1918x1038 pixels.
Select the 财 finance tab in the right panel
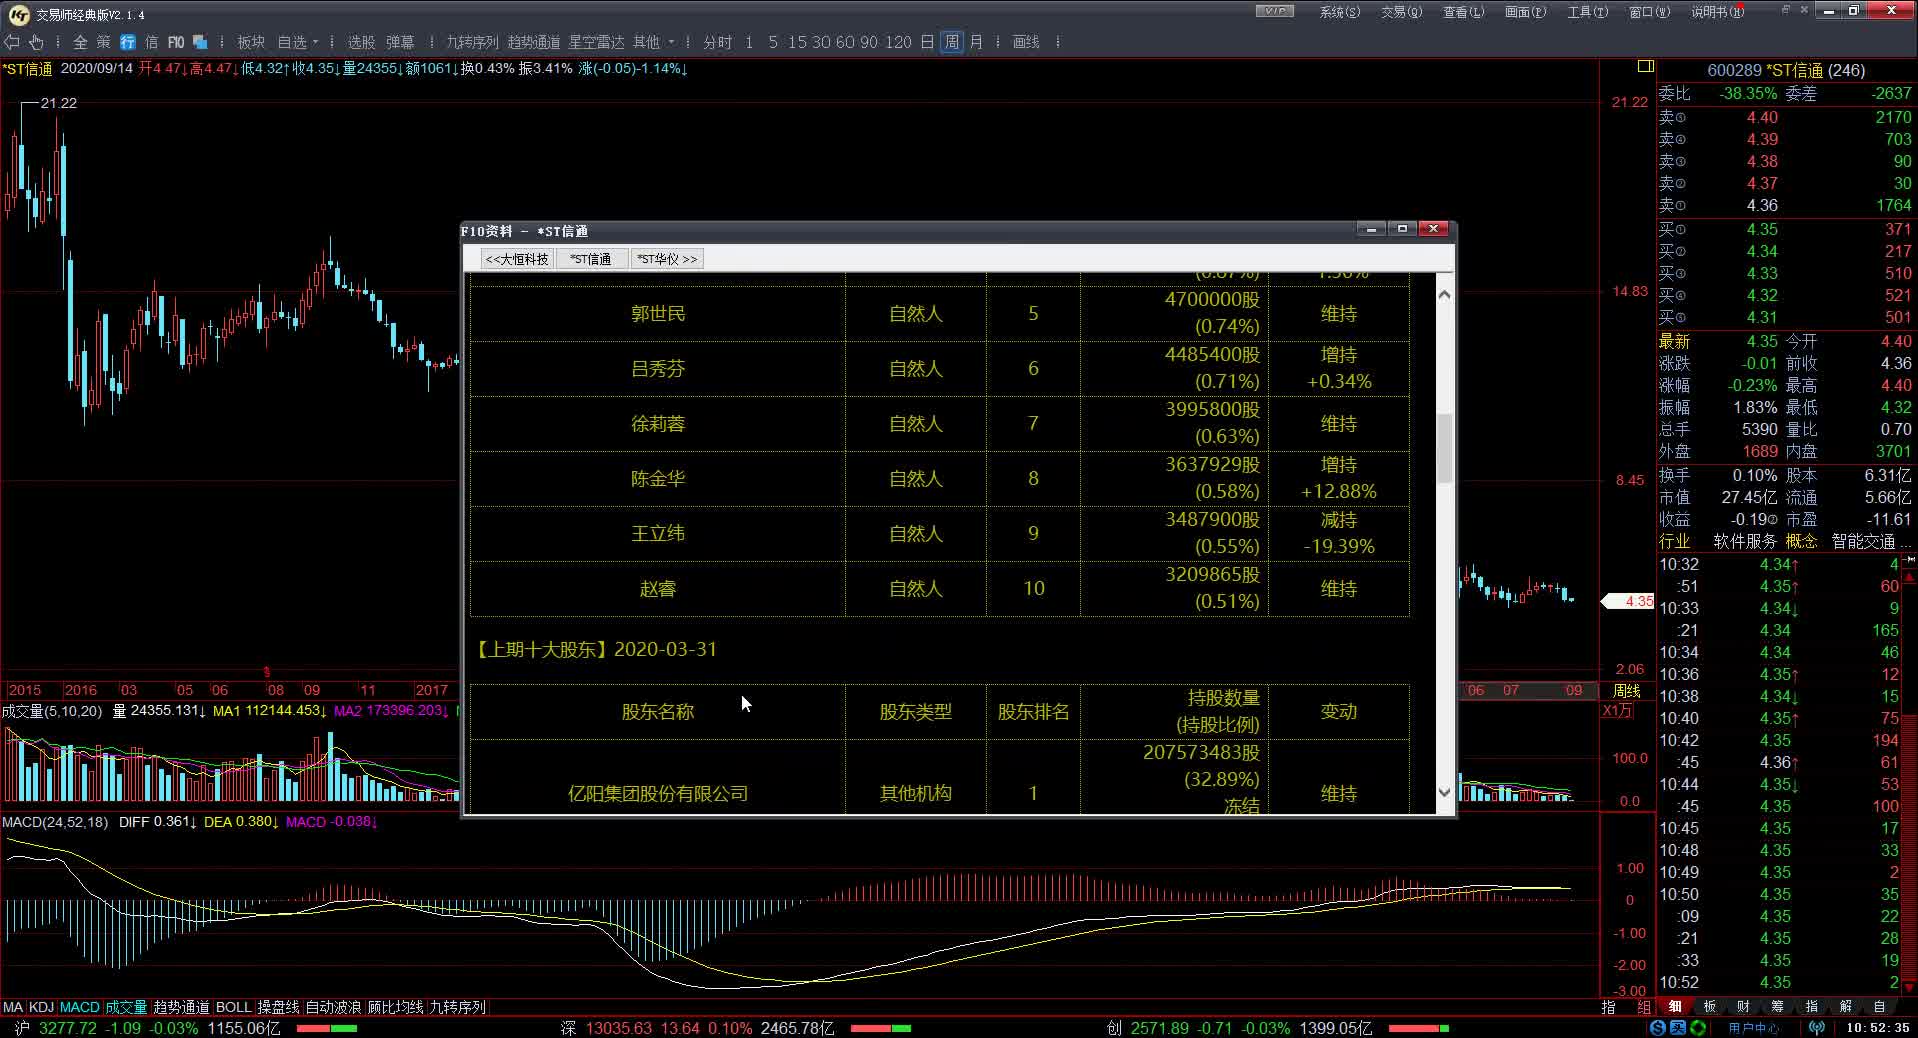pos(1743,1007)
